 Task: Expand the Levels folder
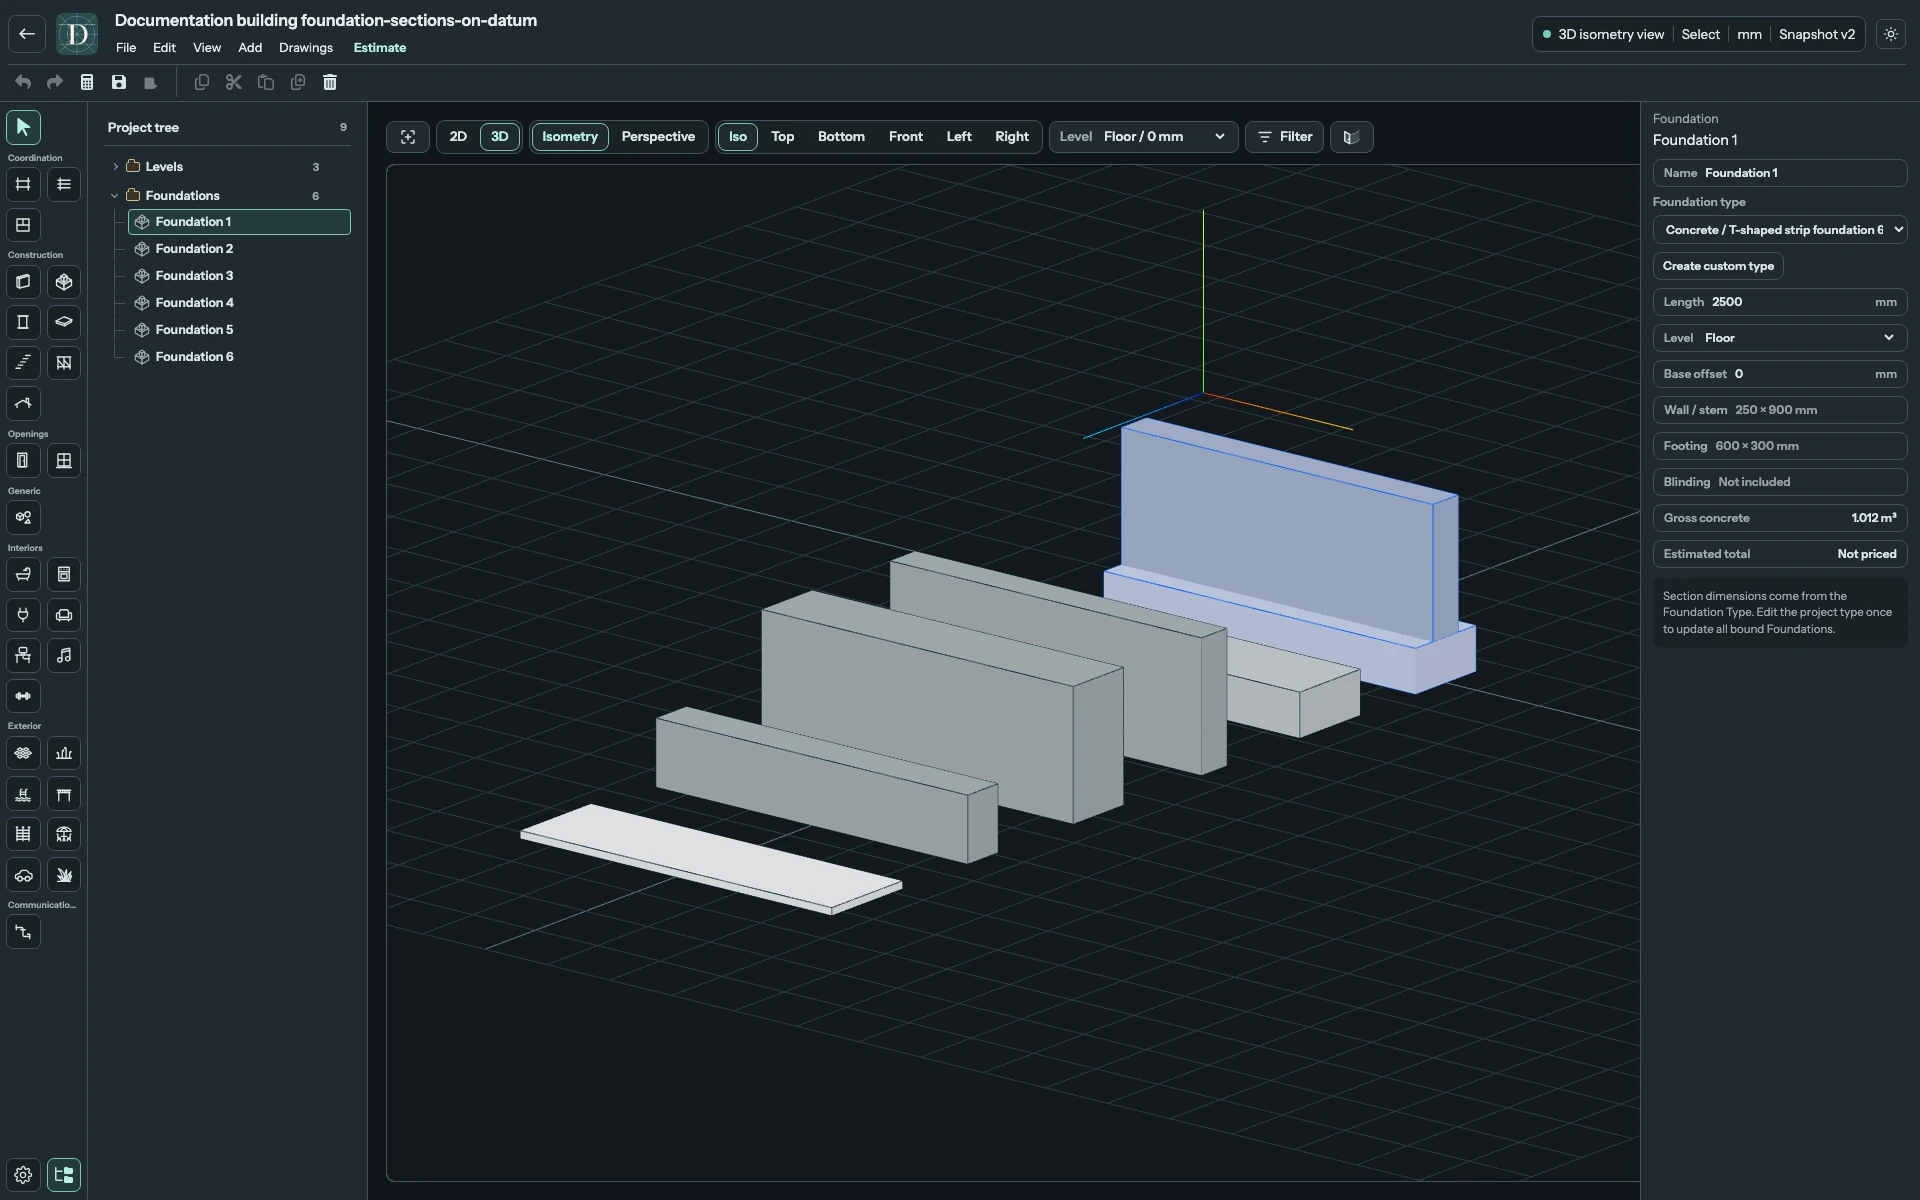[115, 167]
